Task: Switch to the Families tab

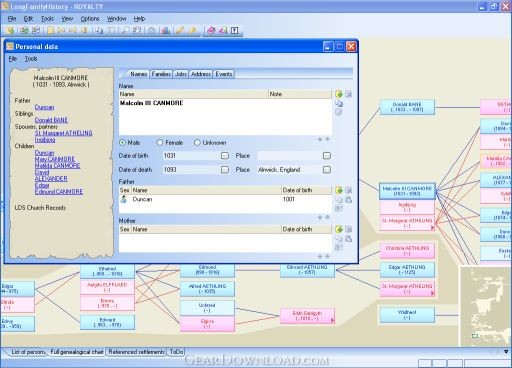Action: pos(161,74)
